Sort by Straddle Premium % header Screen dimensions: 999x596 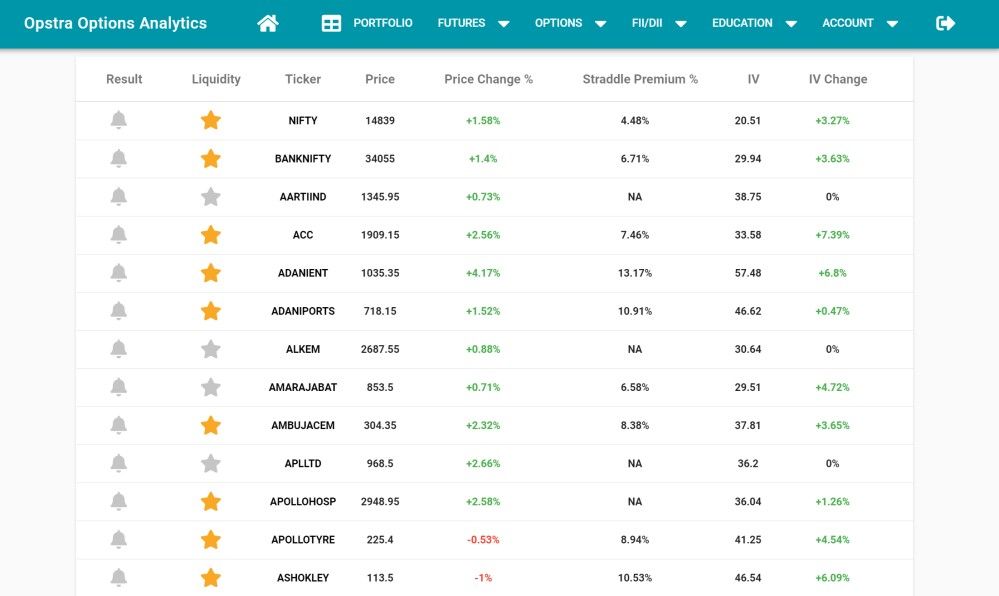640,79
